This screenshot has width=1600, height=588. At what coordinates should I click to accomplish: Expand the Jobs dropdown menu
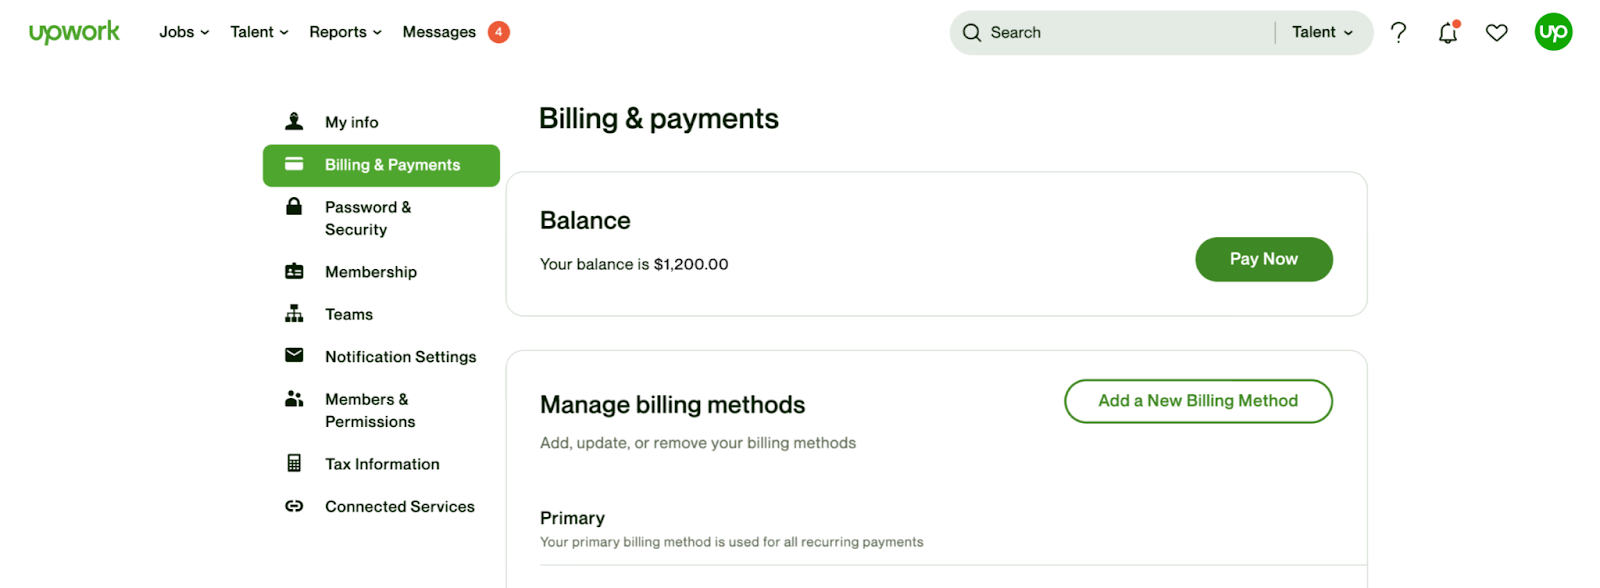(x=184, y=32)
